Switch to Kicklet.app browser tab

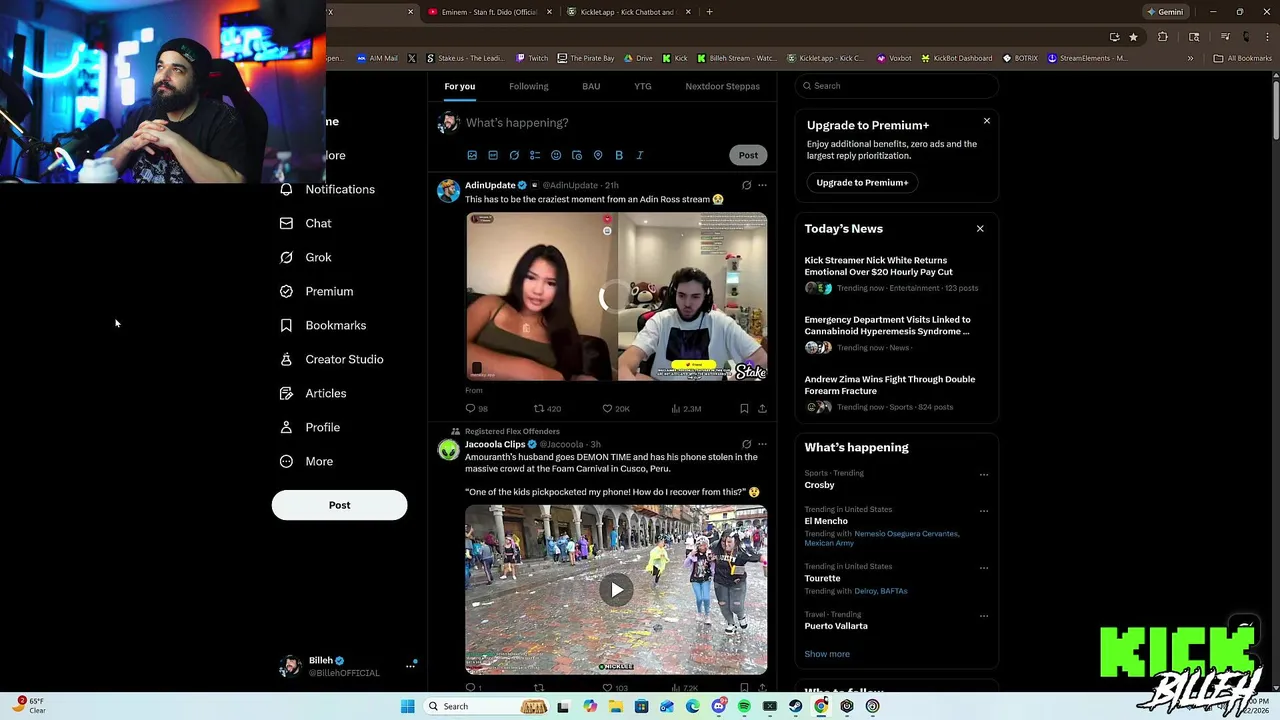point(628,12)
